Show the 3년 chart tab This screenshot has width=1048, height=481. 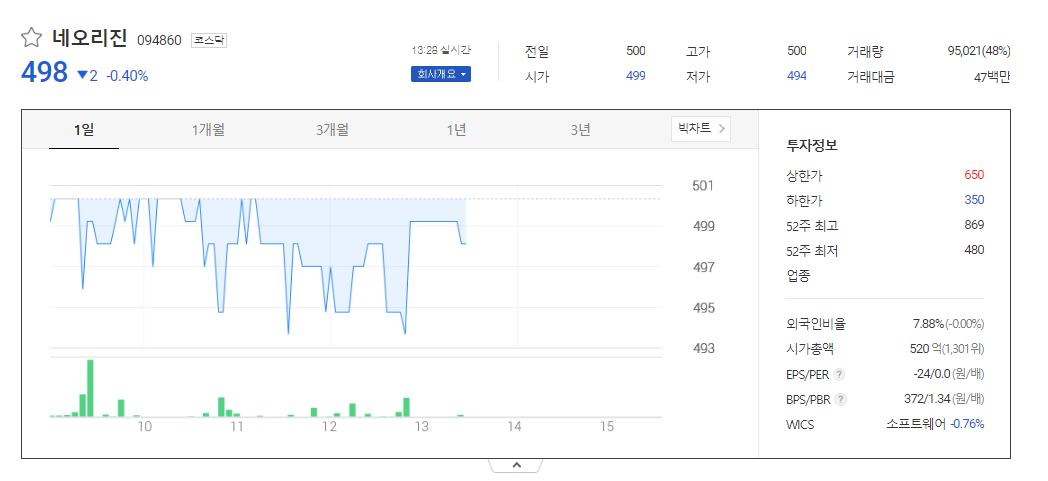coord(580,130)
